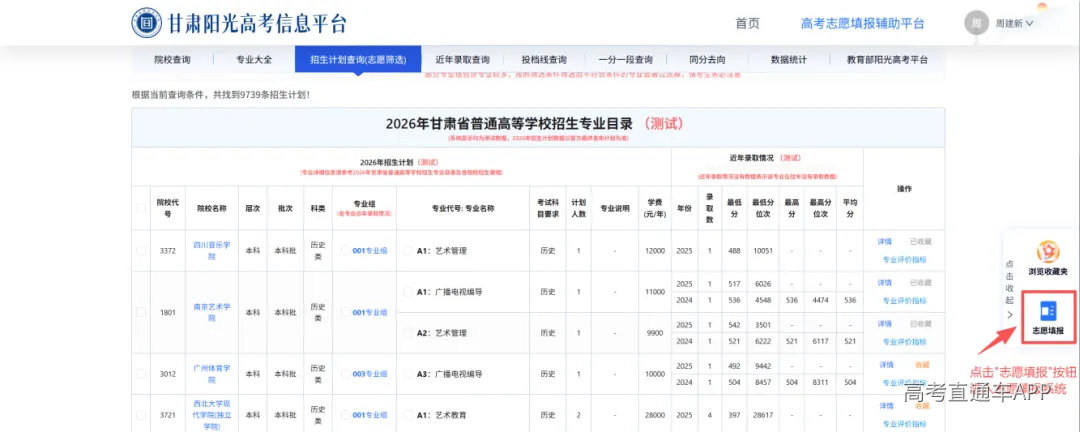Open the 浏览收藏夹 floating icon

click(x=1047, y=258)
